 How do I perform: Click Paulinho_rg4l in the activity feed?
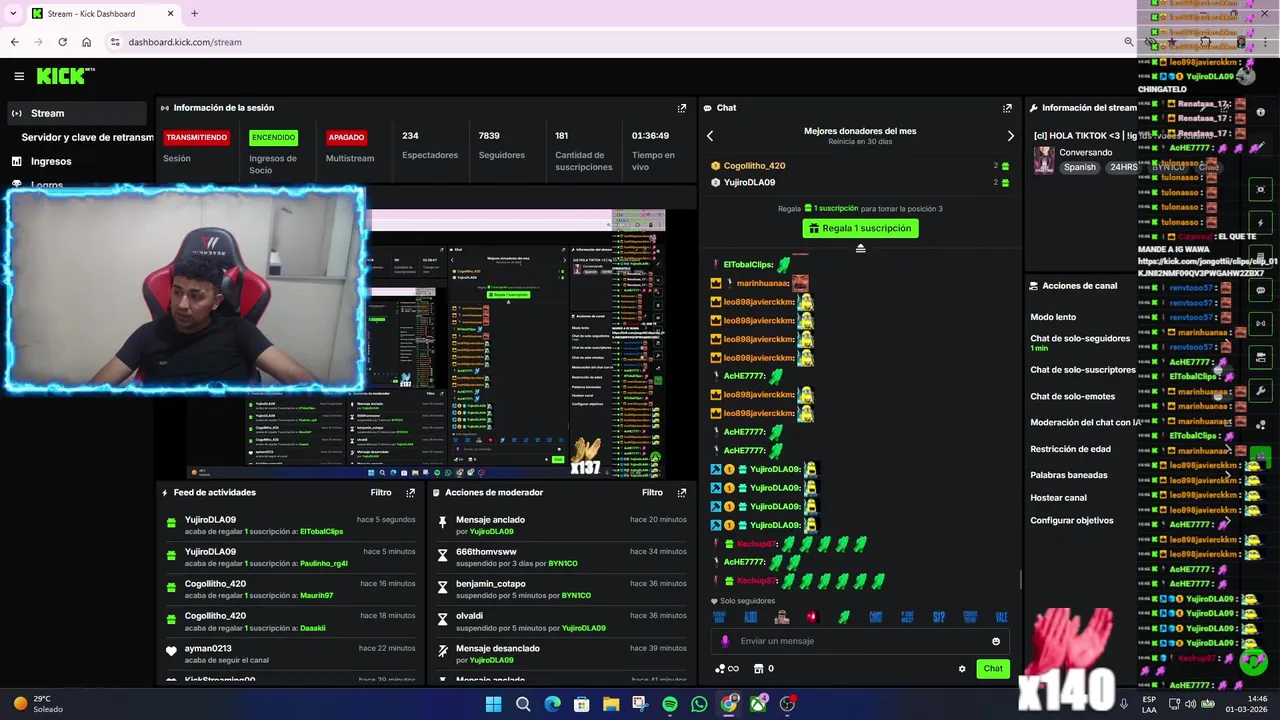click(324, 564)
